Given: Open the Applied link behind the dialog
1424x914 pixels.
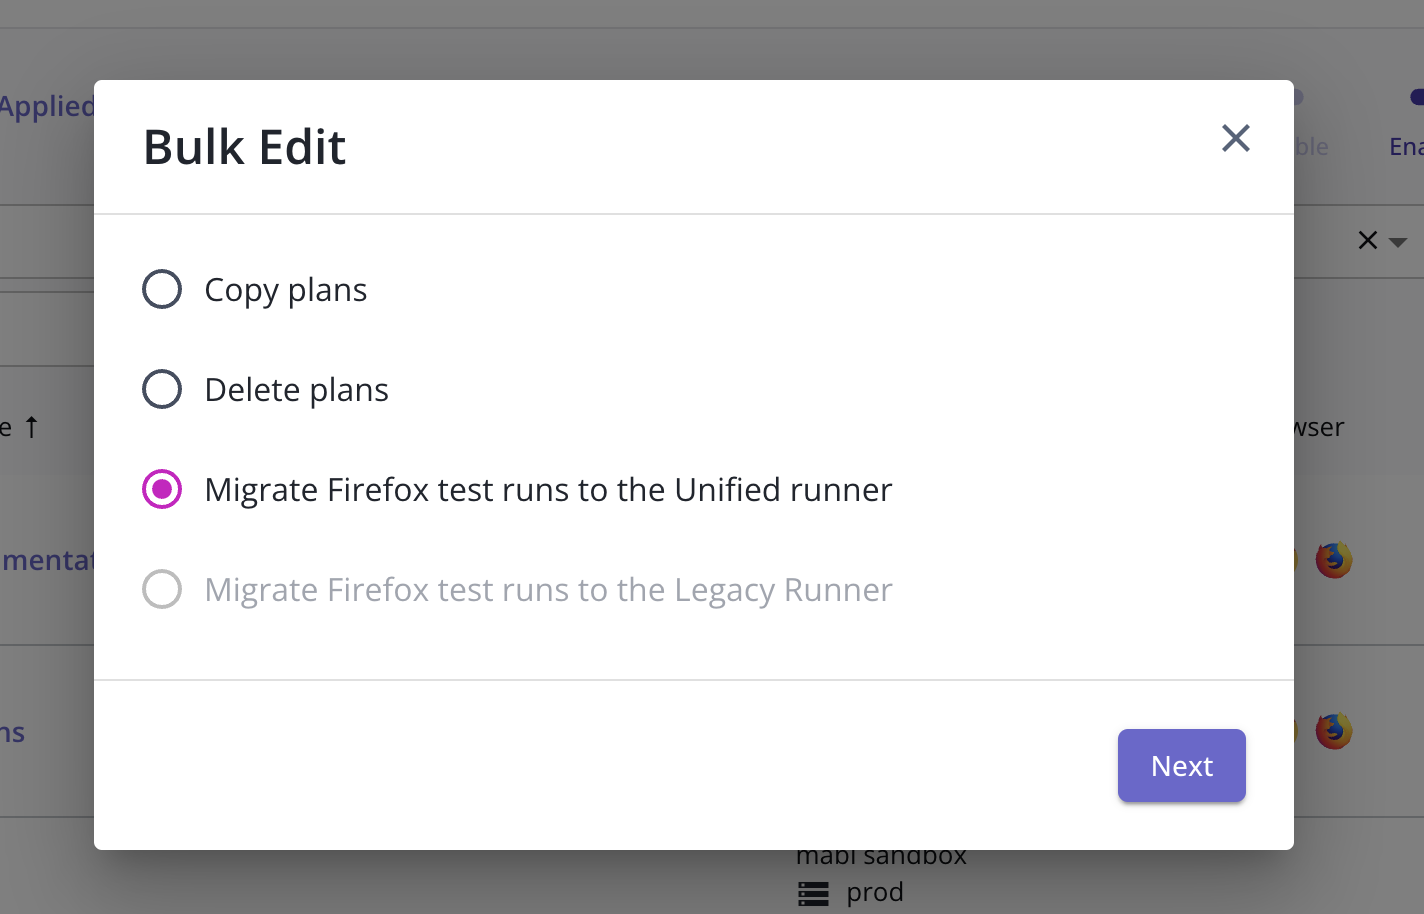Looking at the screenshot, I should (47, 106).
